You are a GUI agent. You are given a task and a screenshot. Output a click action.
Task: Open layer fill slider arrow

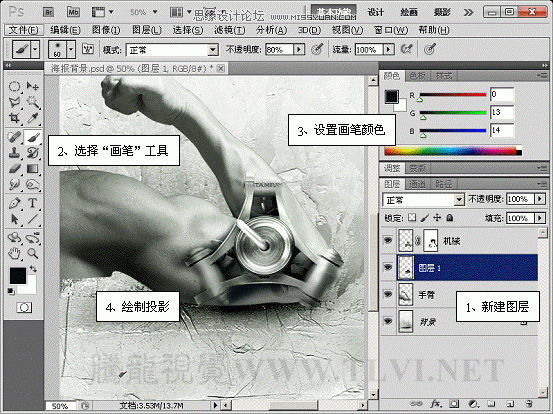tap(540, 218)
